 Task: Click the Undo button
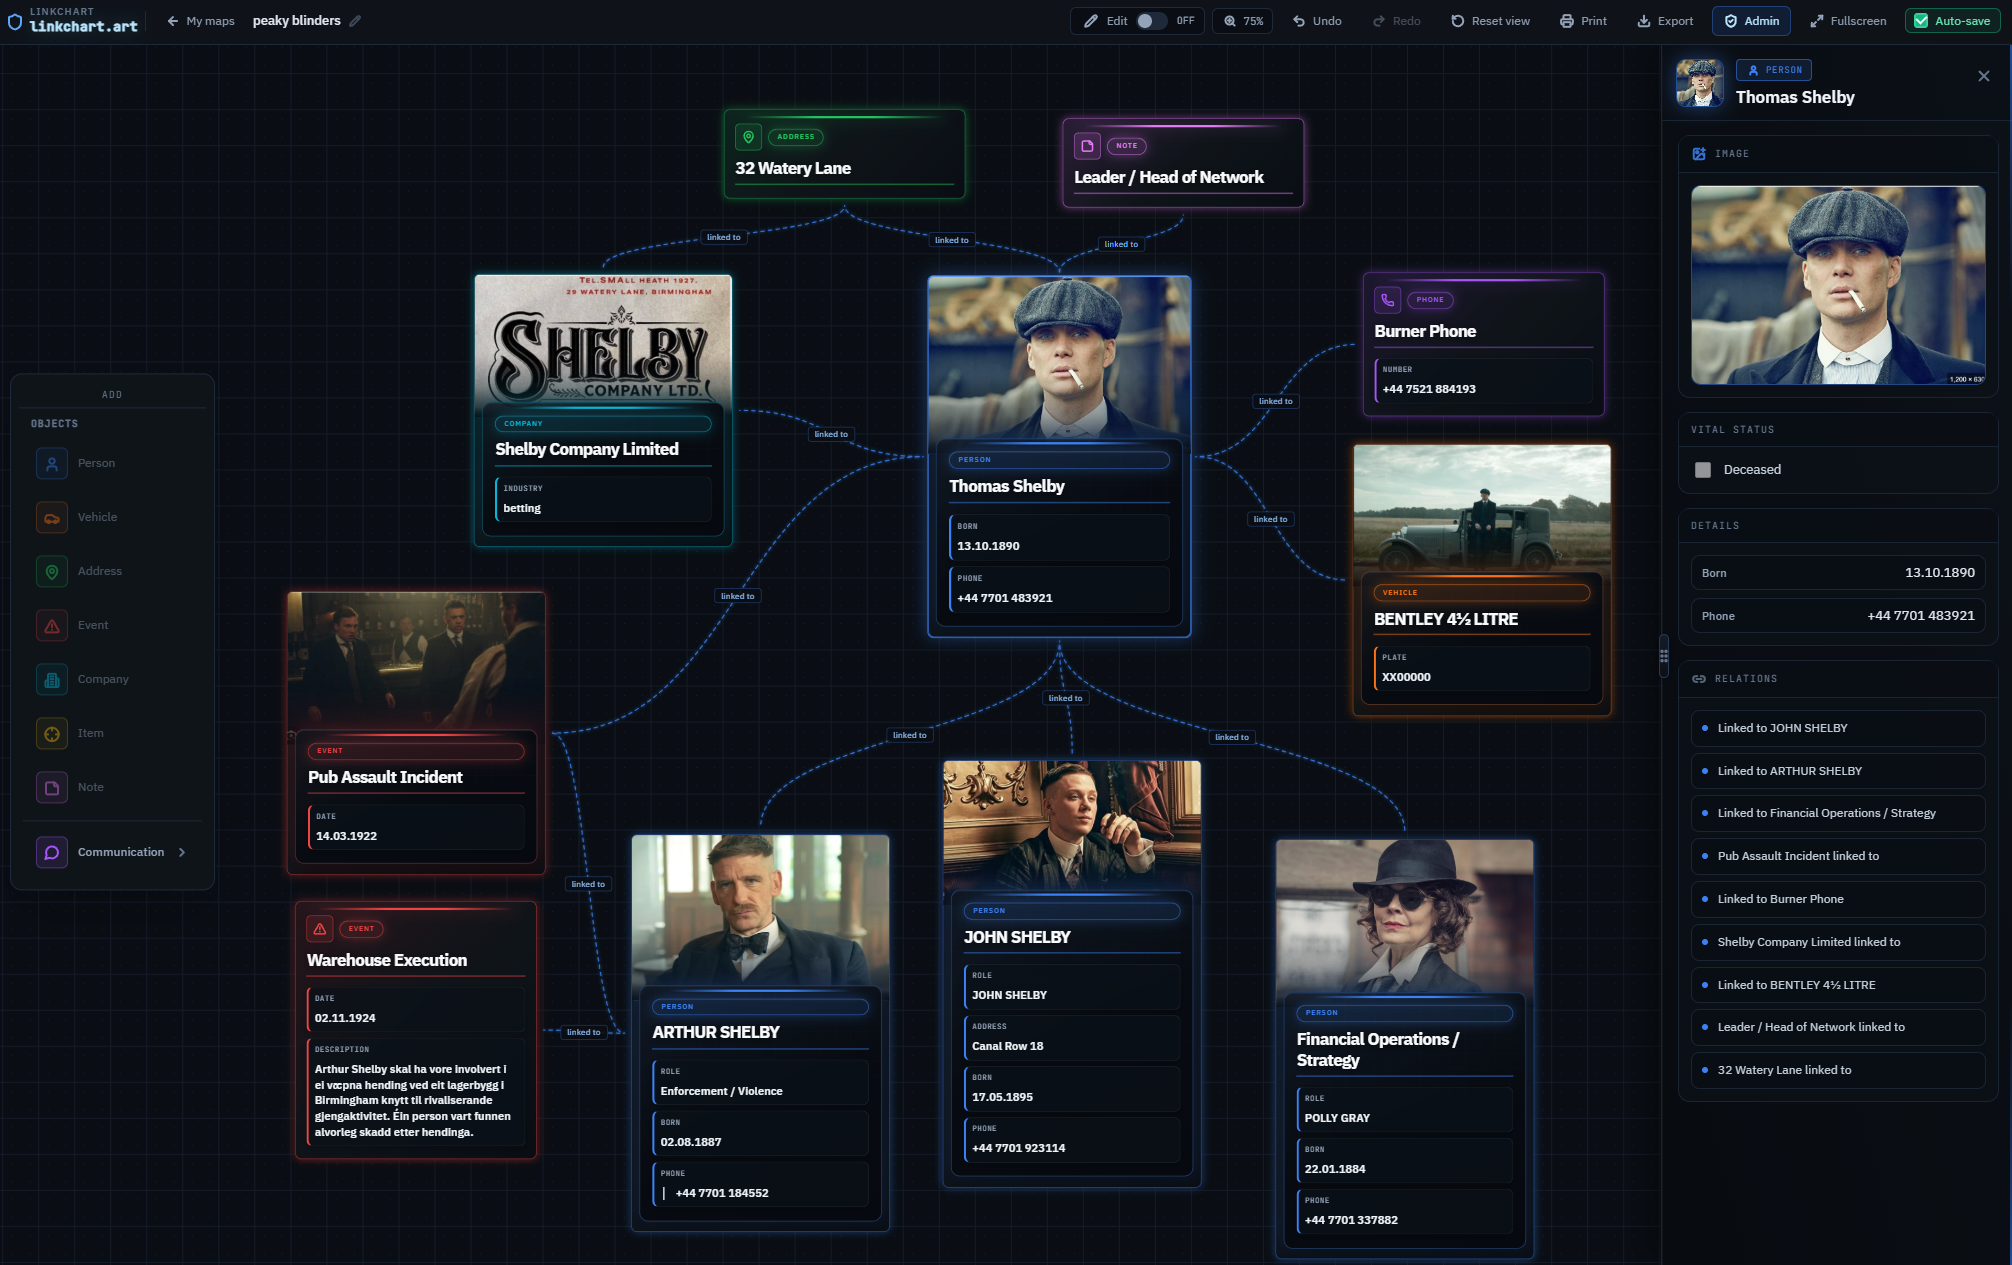[1317, 21]
